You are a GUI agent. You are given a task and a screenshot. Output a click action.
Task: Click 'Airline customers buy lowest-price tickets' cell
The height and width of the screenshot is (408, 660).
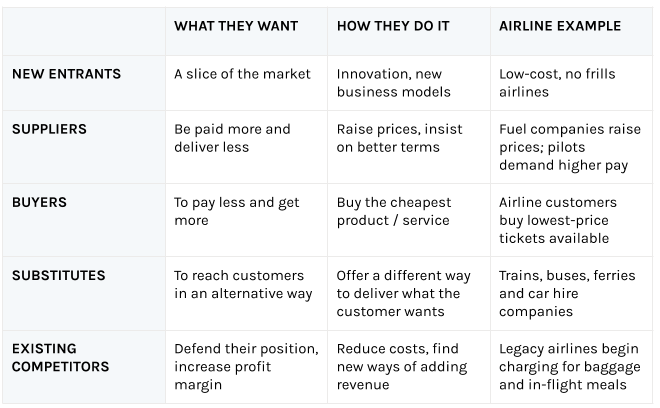tap(554, 220)
